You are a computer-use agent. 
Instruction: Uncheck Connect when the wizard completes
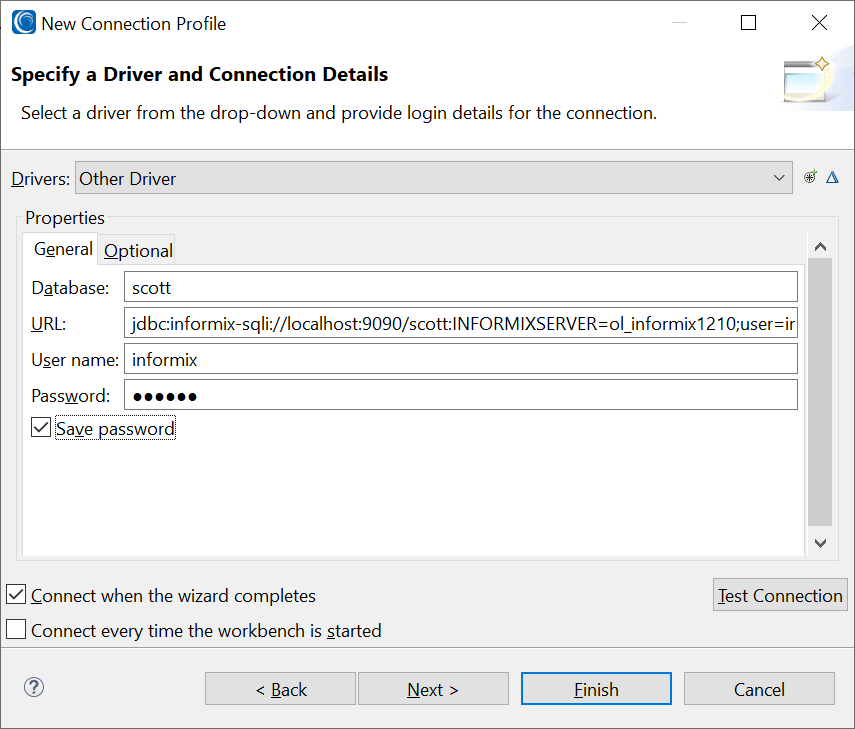coord(16,595)
